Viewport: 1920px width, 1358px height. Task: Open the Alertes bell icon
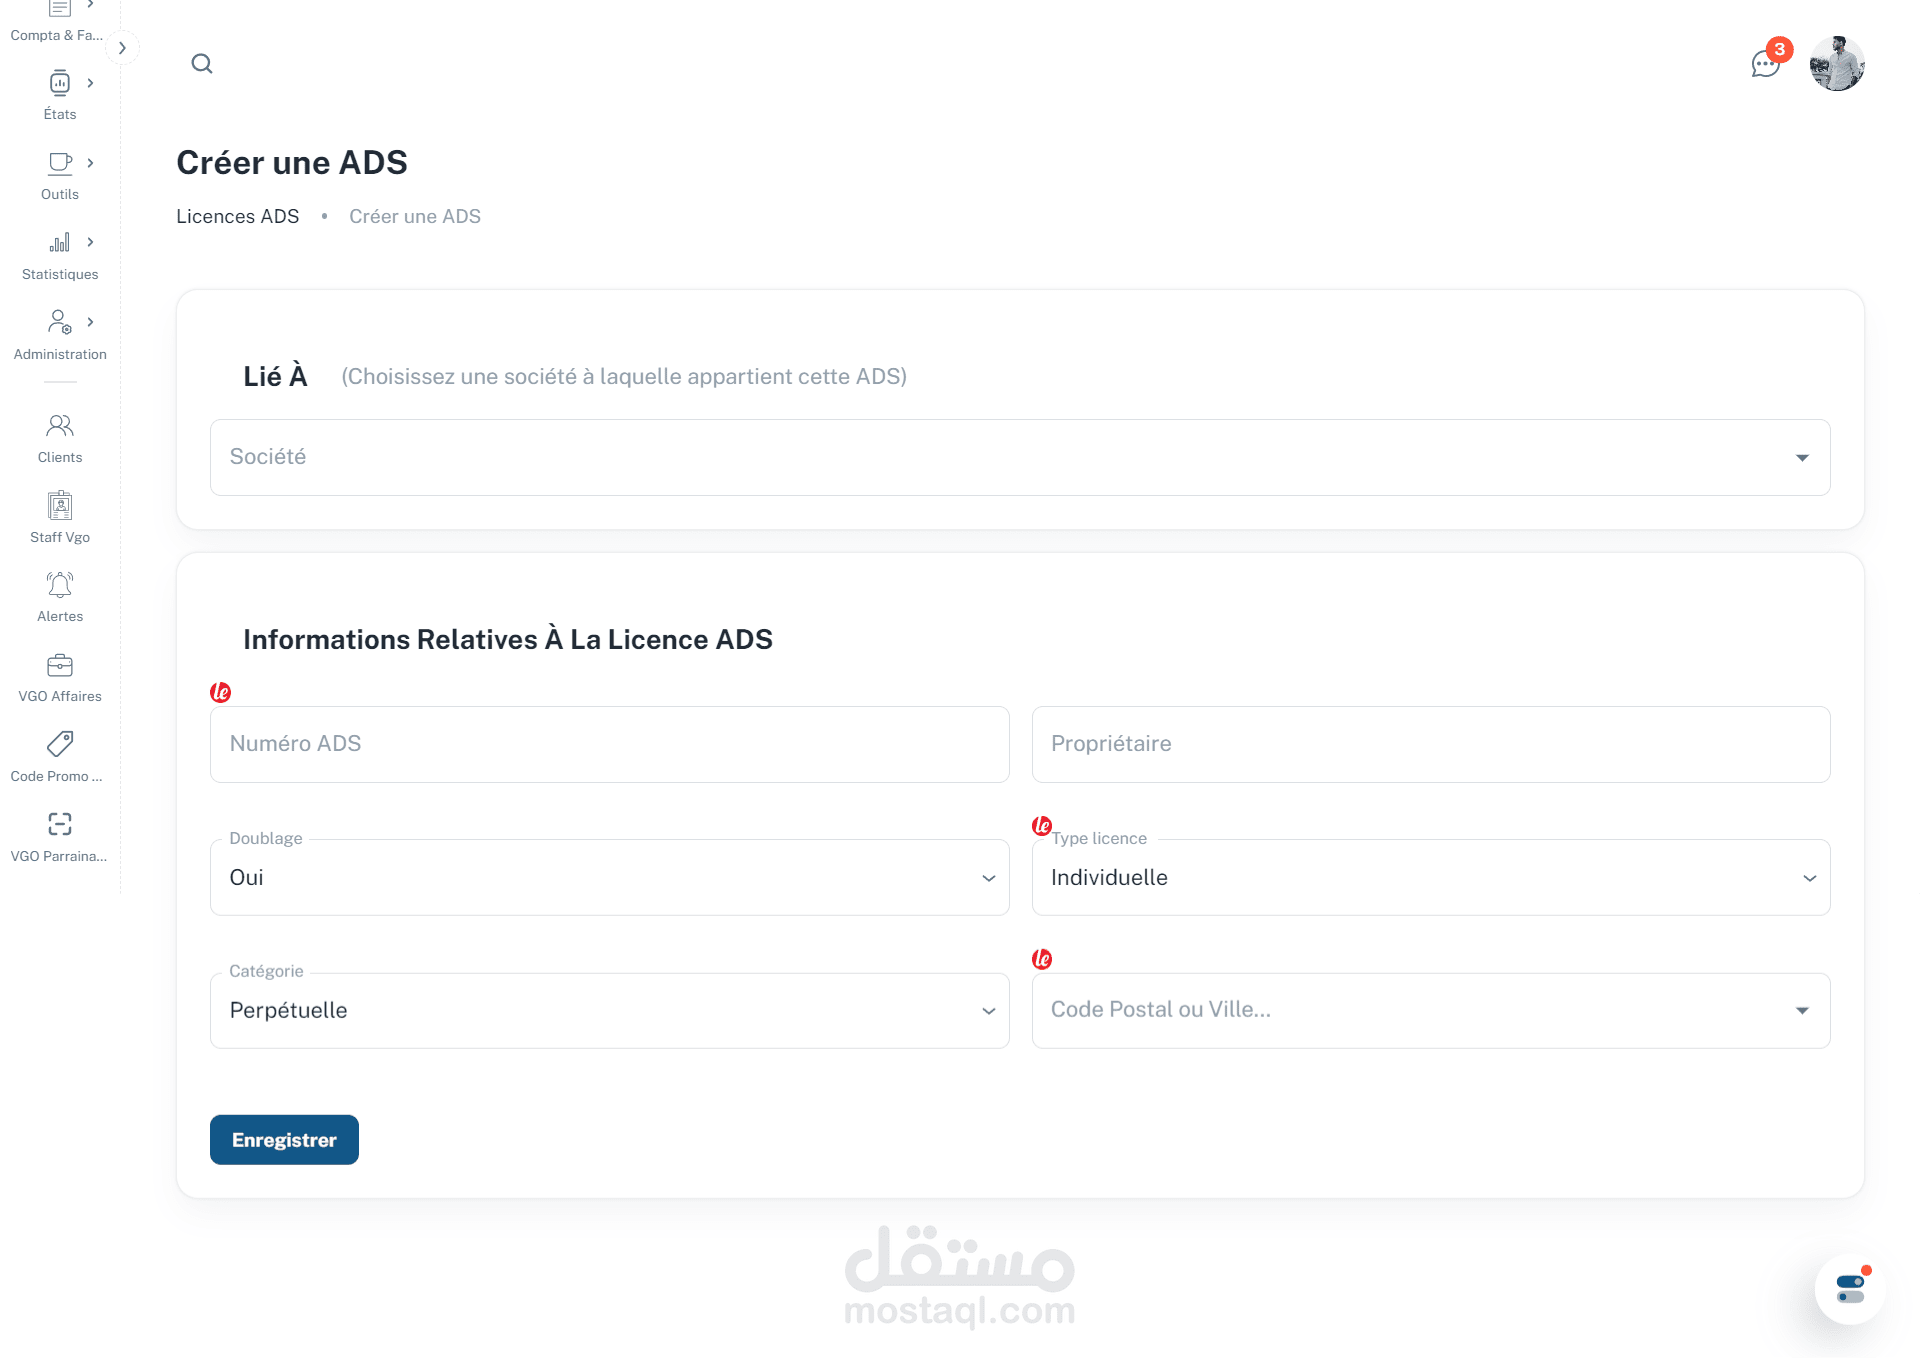pos(60,585)
